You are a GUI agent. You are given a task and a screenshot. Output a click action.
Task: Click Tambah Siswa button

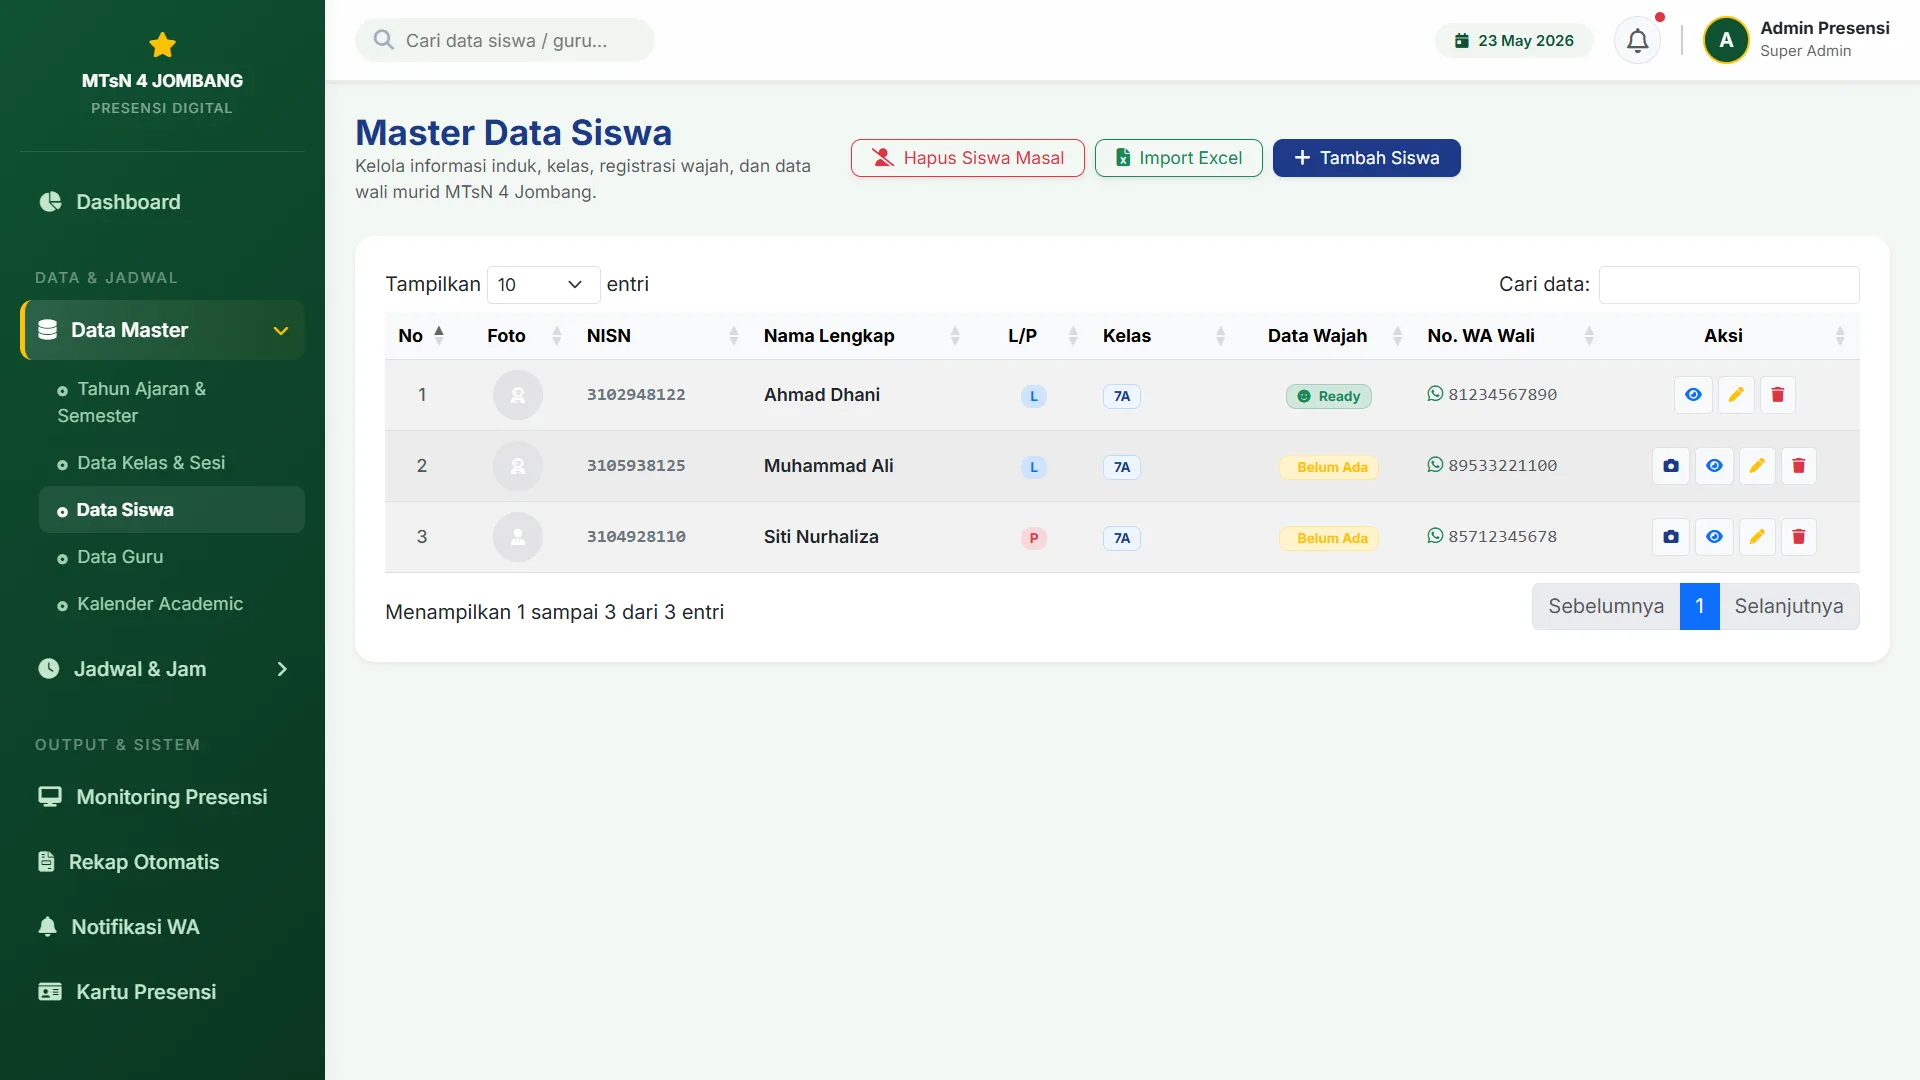coord(1366,158)
